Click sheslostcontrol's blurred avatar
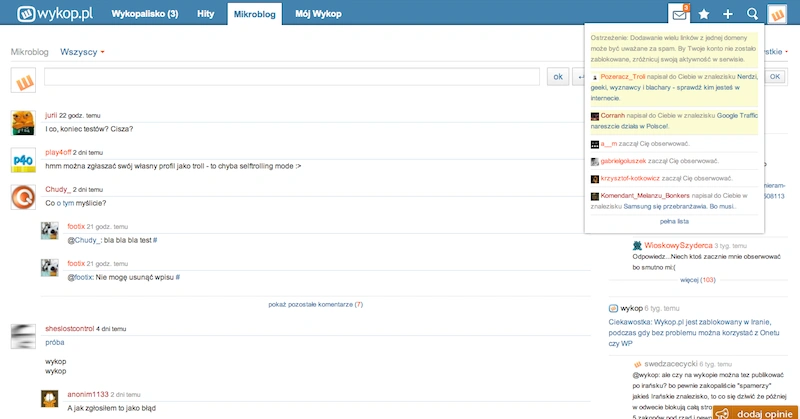 point(23,336)
